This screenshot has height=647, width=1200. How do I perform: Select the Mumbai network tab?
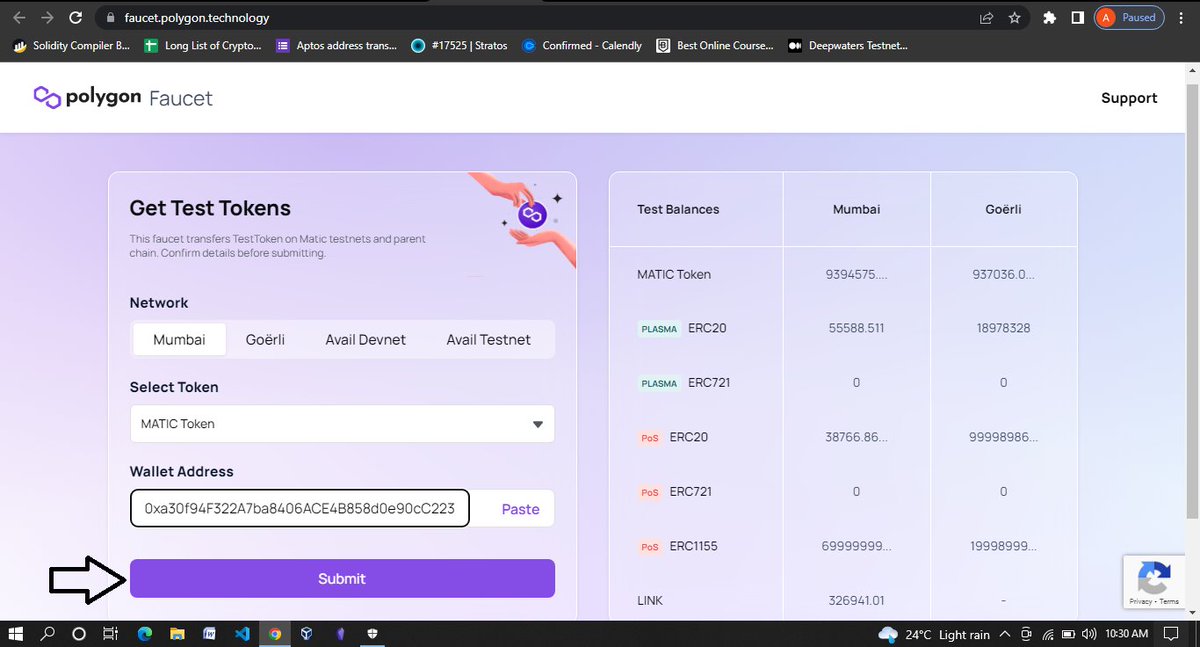[179, 340]
